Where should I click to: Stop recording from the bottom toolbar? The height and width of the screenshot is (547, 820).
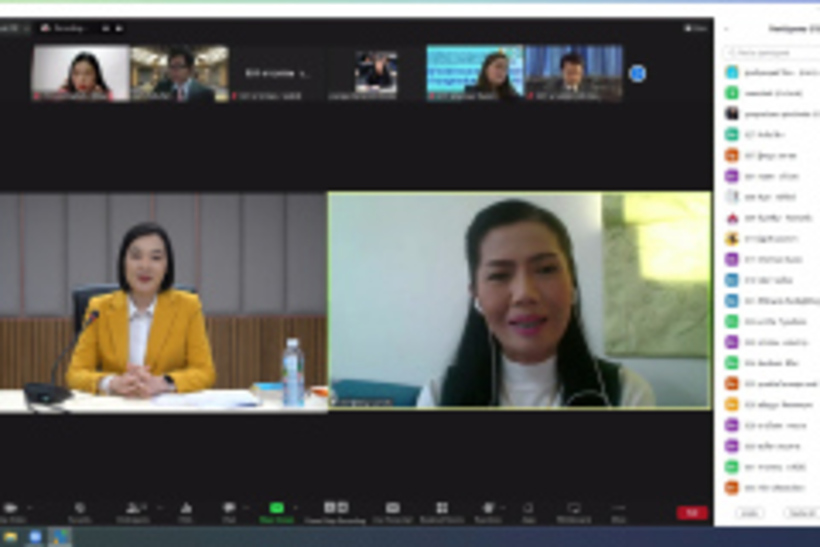(x=343, y=507)
